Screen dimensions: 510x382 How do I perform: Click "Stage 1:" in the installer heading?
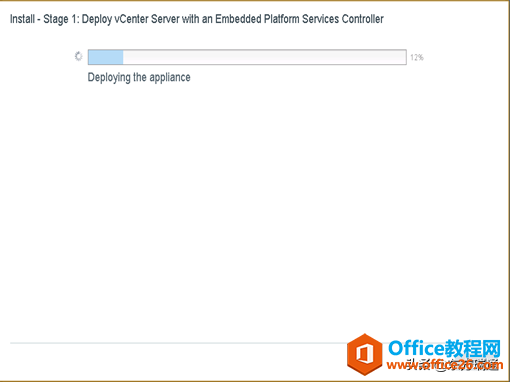pyautogui.click(x=61, y=19)
